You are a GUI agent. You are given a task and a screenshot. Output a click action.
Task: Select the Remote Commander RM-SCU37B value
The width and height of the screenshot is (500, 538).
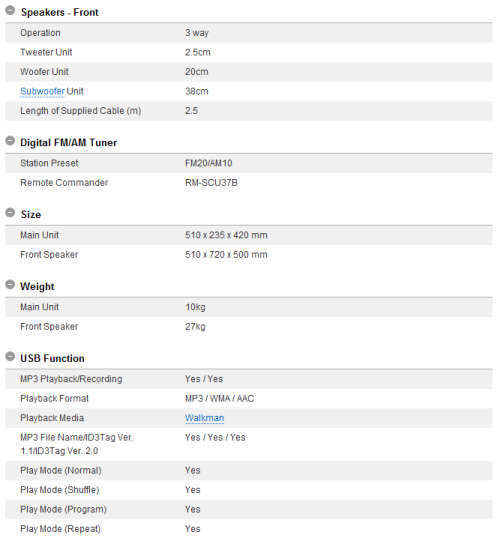point(211,183)
